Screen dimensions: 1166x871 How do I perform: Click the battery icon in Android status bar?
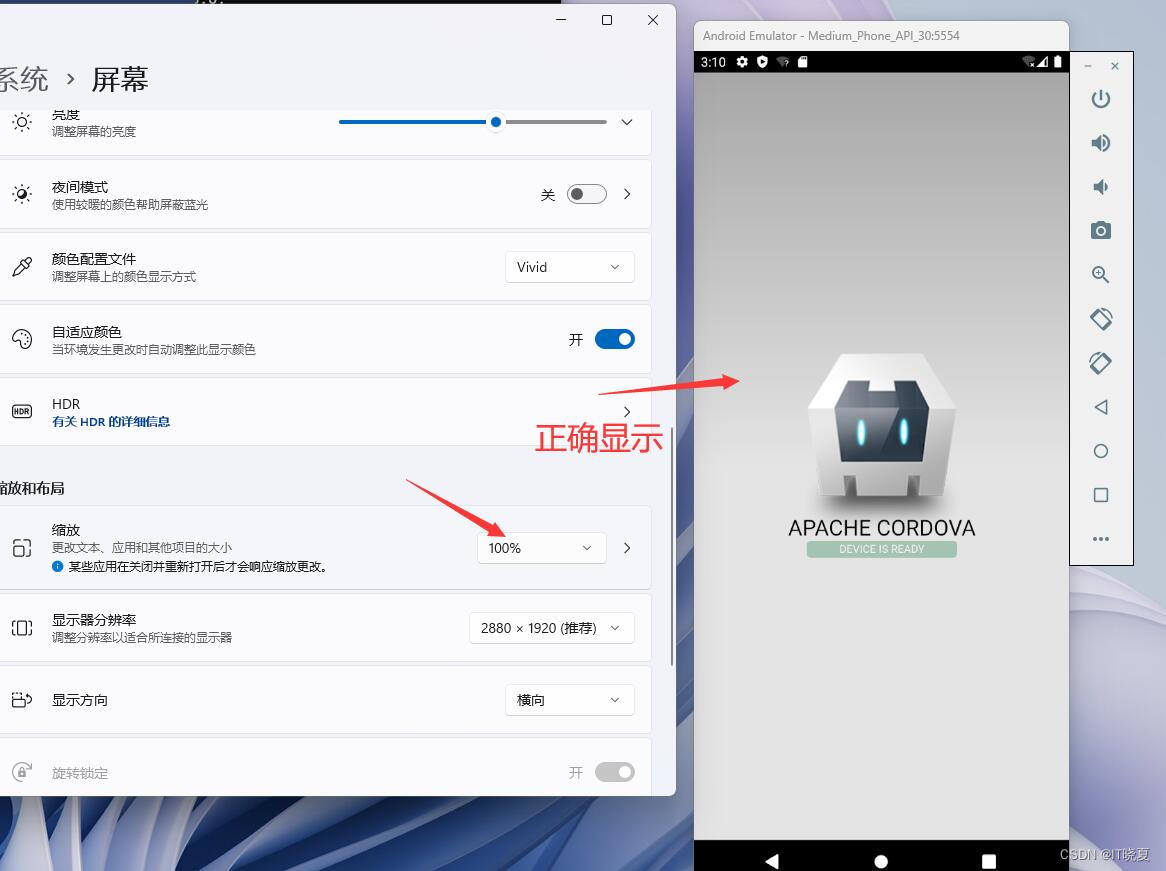[x=1057, y=62]
